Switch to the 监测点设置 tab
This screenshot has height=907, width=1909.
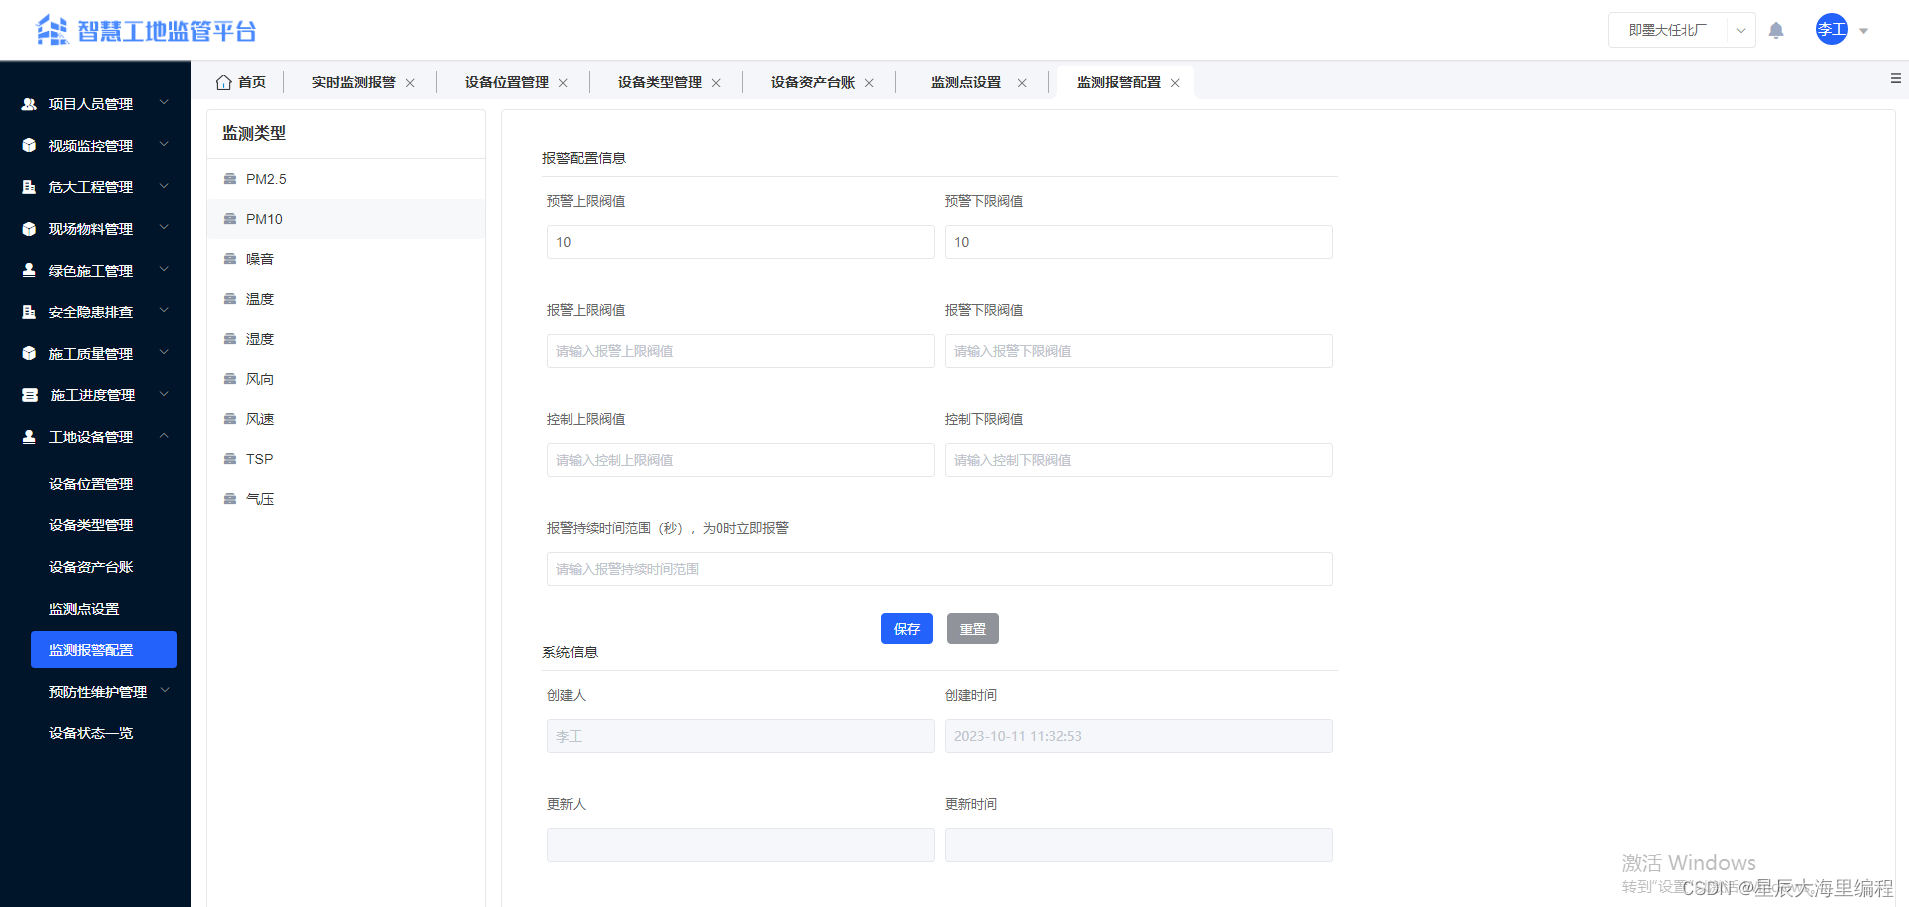(966, 82)
